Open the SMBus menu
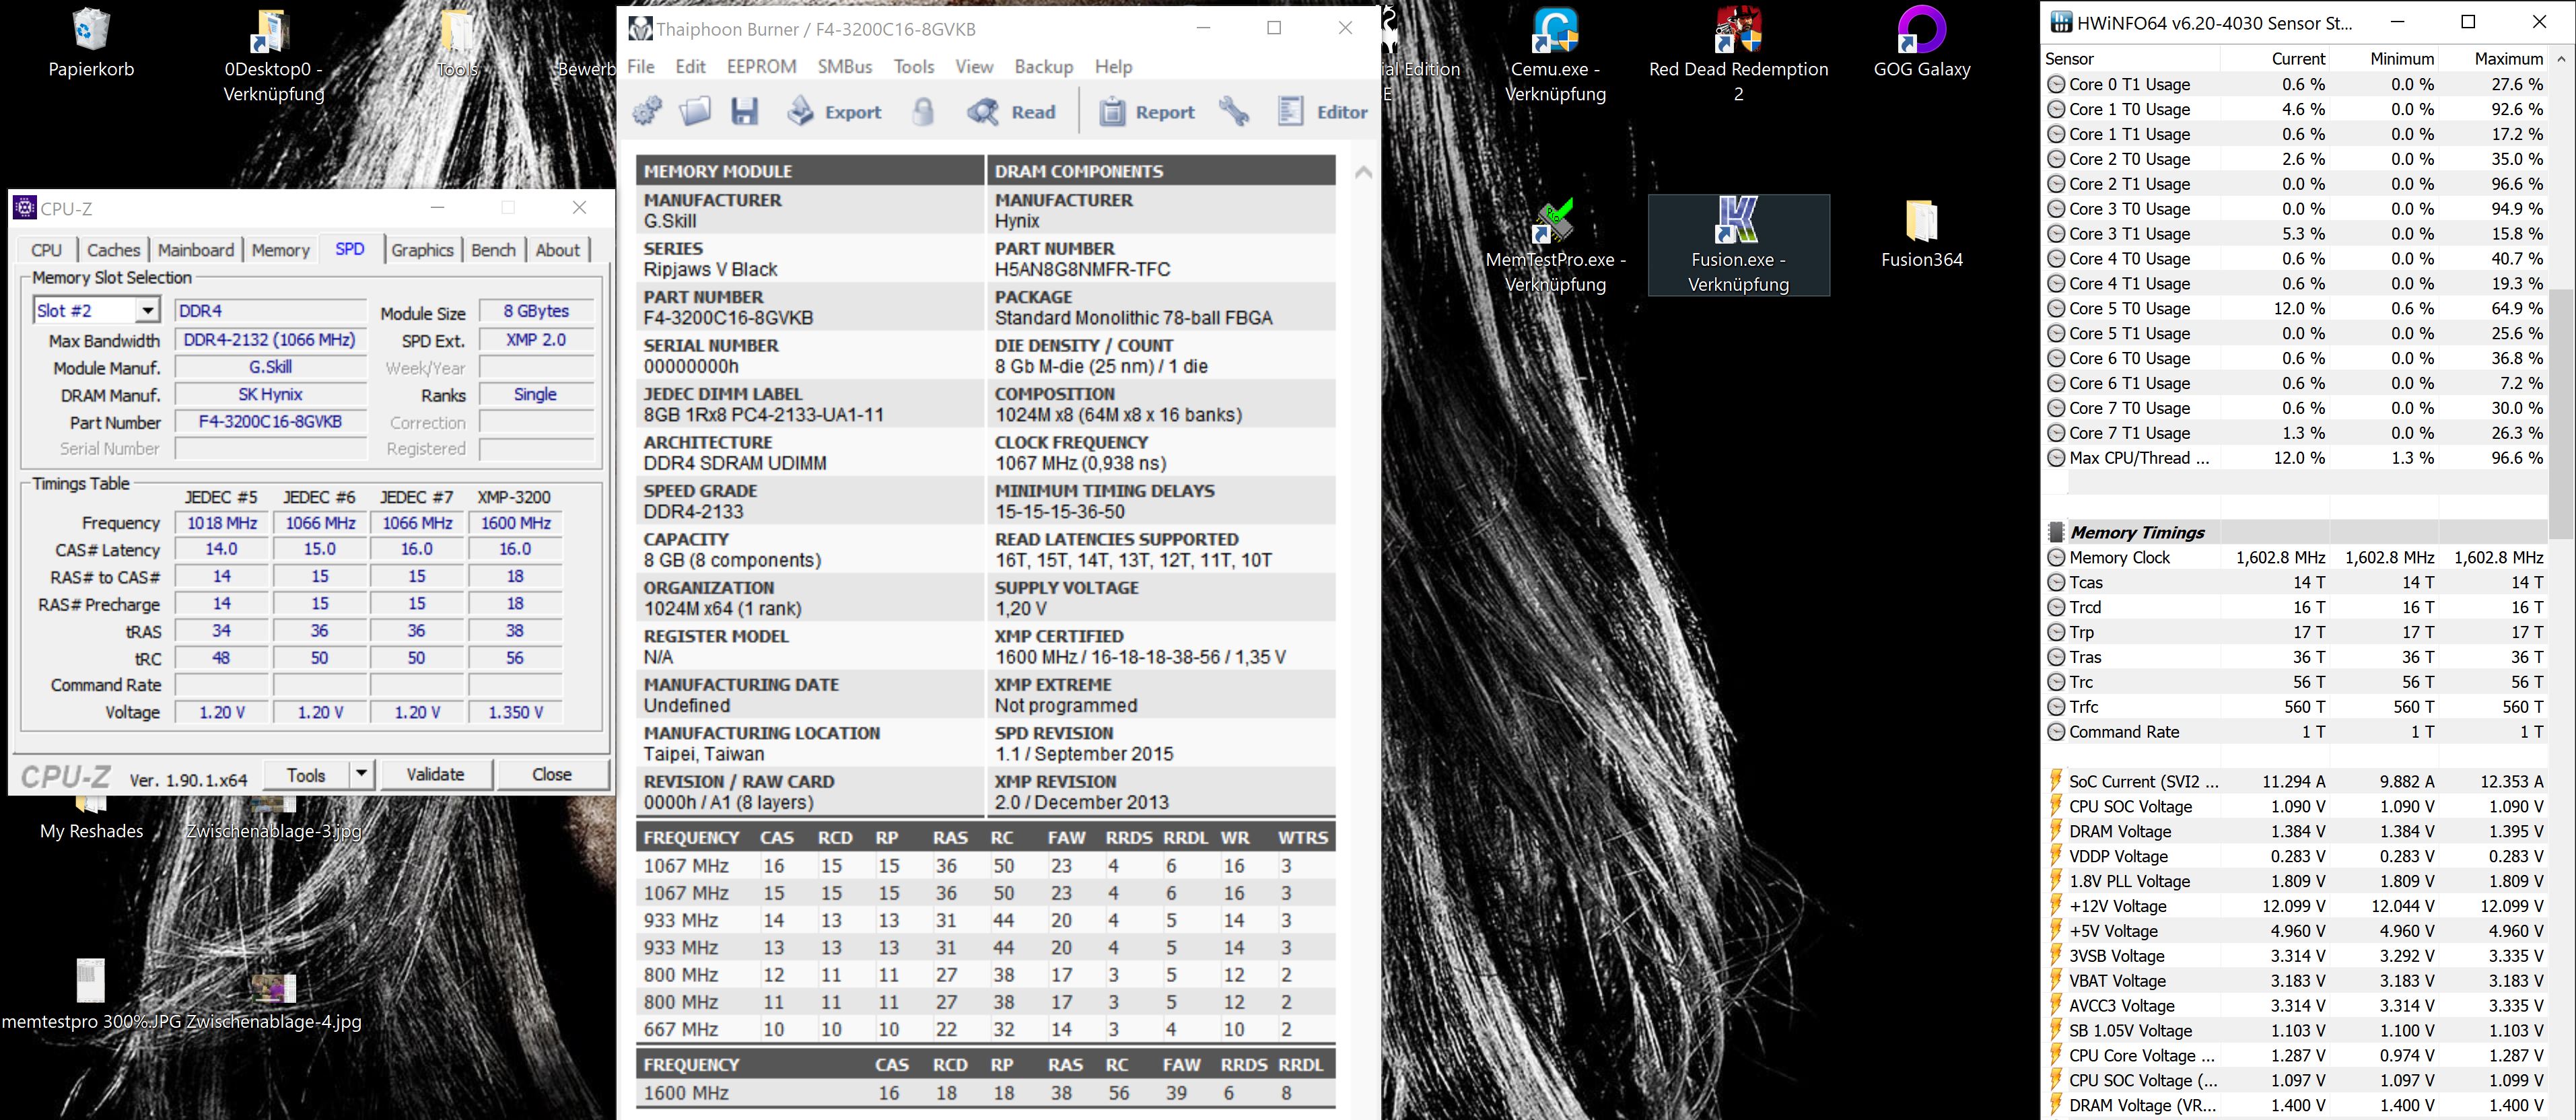2576x1120 pixels. click(844, 66)
